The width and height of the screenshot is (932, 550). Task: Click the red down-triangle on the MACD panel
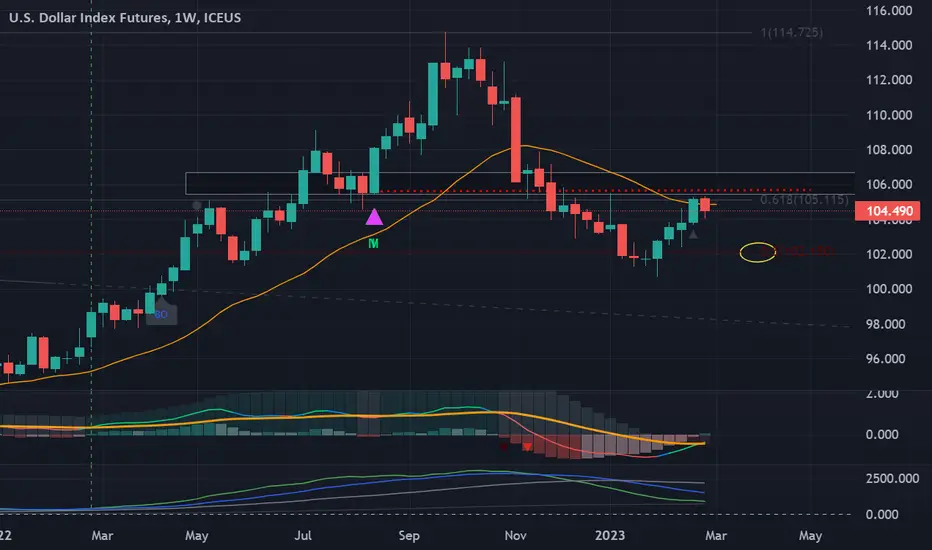click(x=527, y=447)
